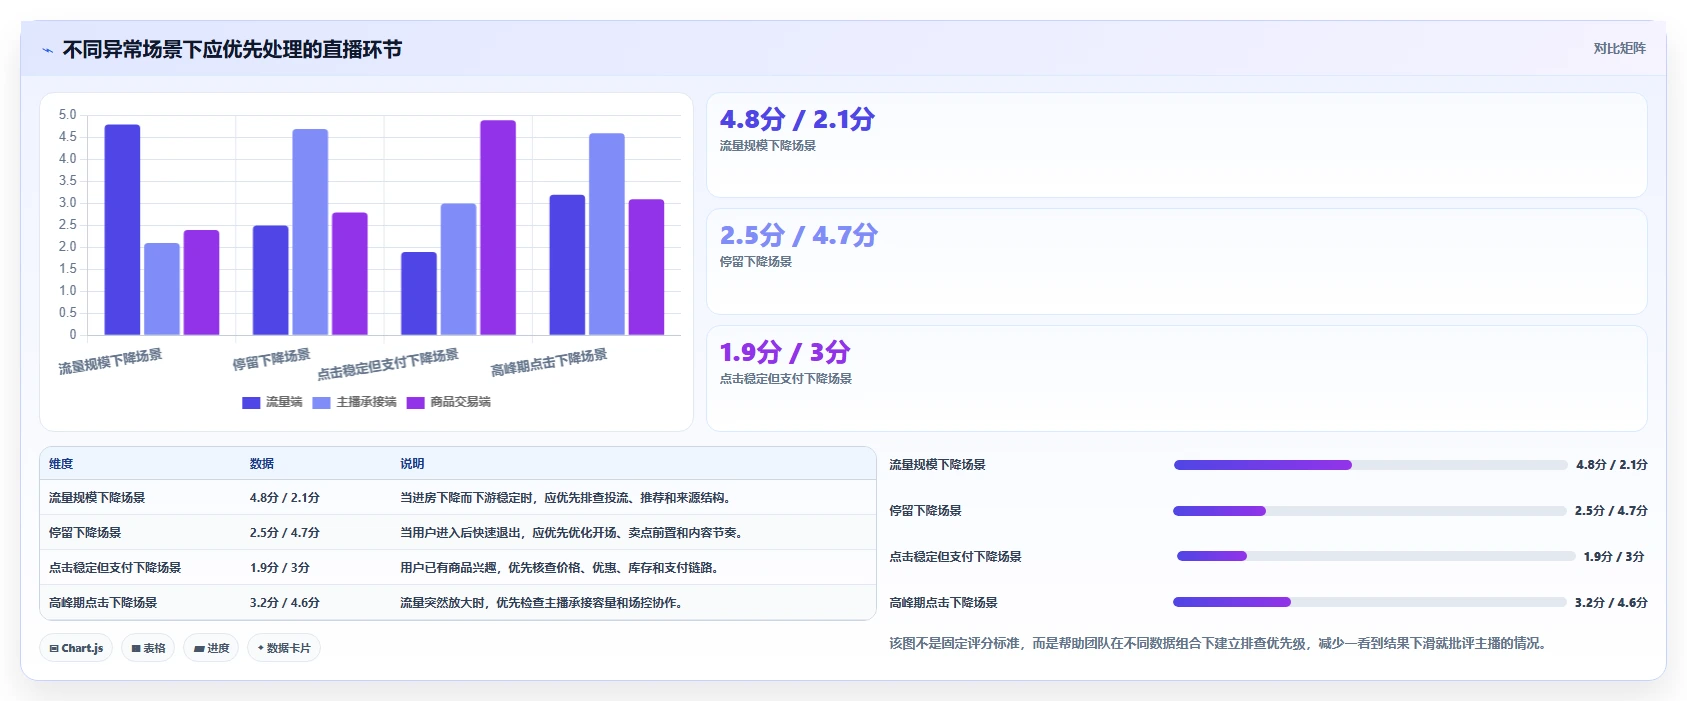Click the 1.9分 / 3分 value beside progress bar

point(1614,557)
